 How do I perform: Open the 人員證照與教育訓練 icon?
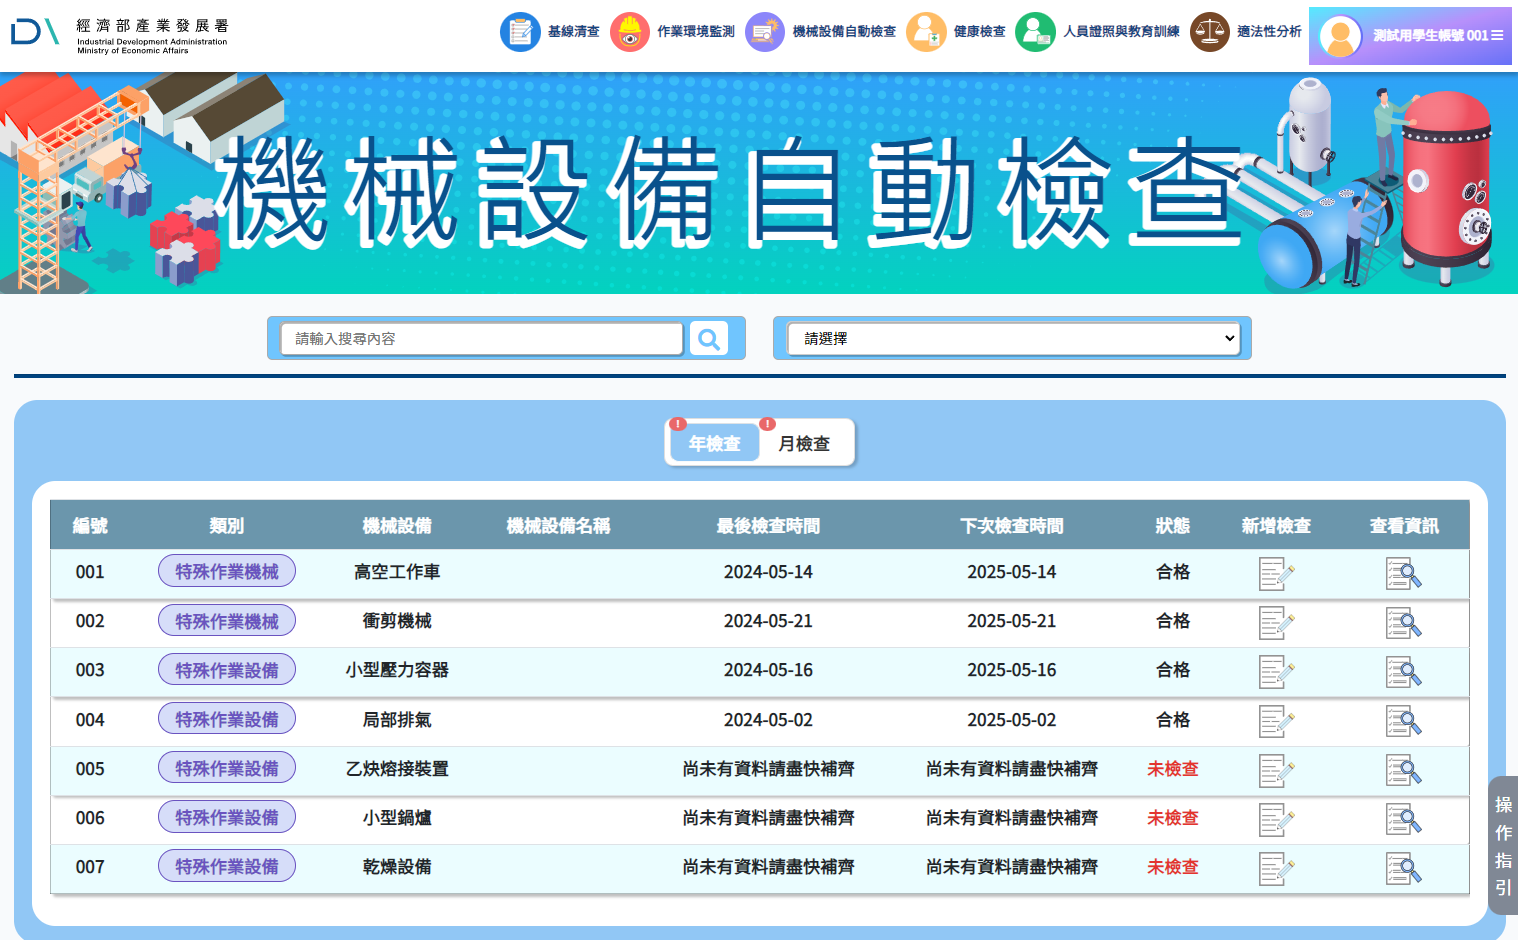pyautogui.click(x=1035, y=32)
